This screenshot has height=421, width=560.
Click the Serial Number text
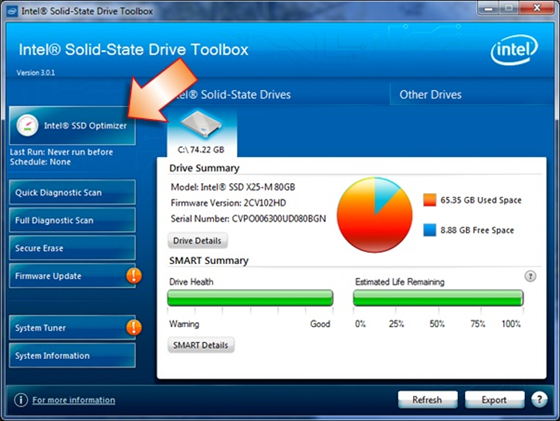(248, 219)
